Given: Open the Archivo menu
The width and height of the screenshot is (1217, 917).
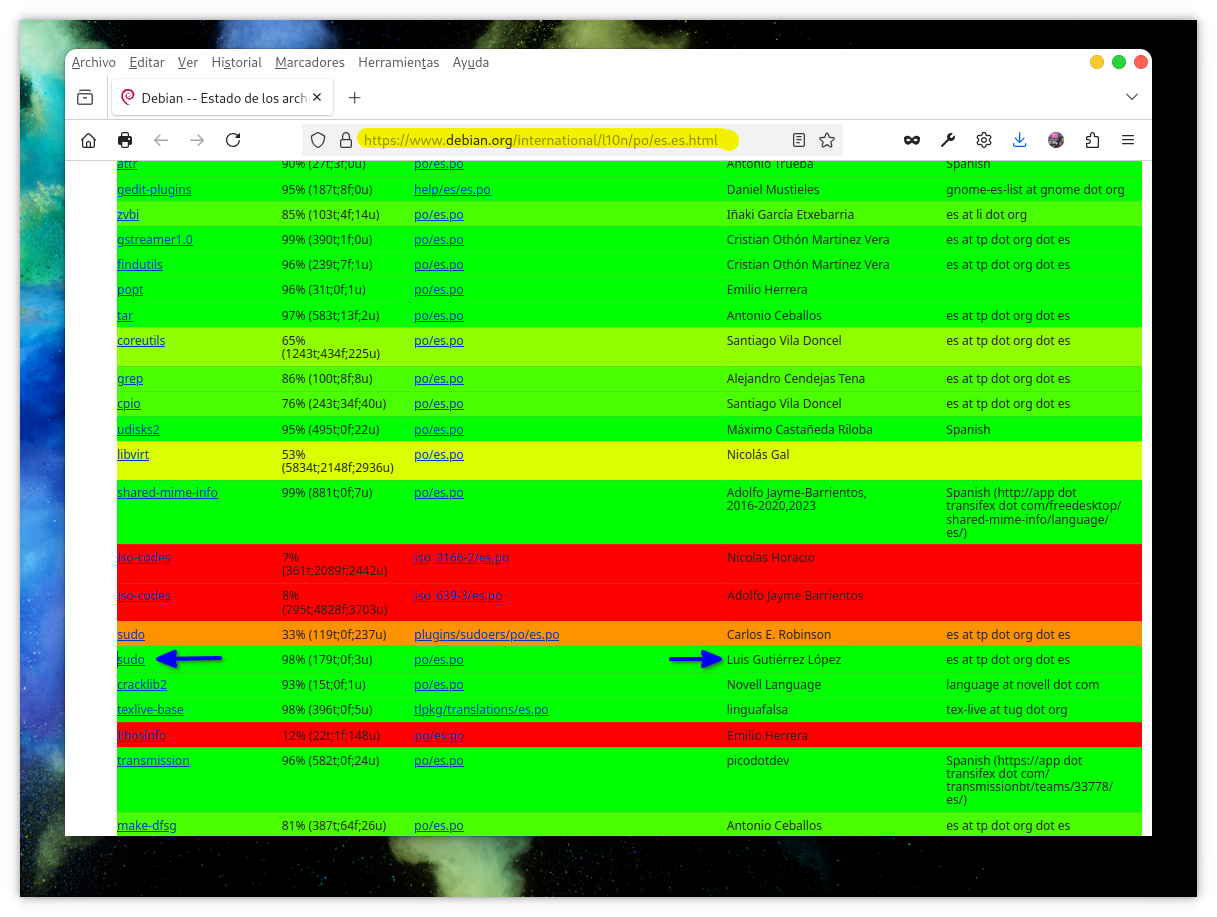Looking at the screenshot, I should [94, 62].
